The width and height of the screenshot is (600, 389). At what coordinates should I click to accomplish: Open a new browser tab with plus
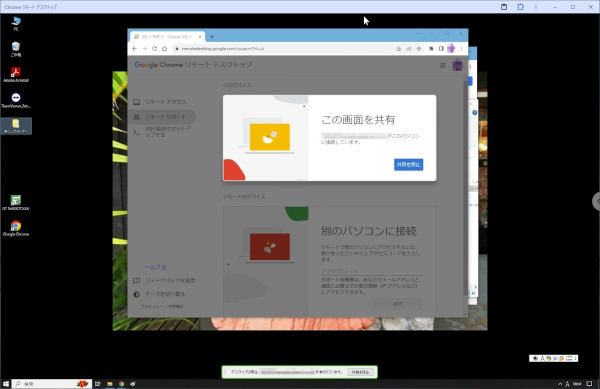(x=212, y=37)
